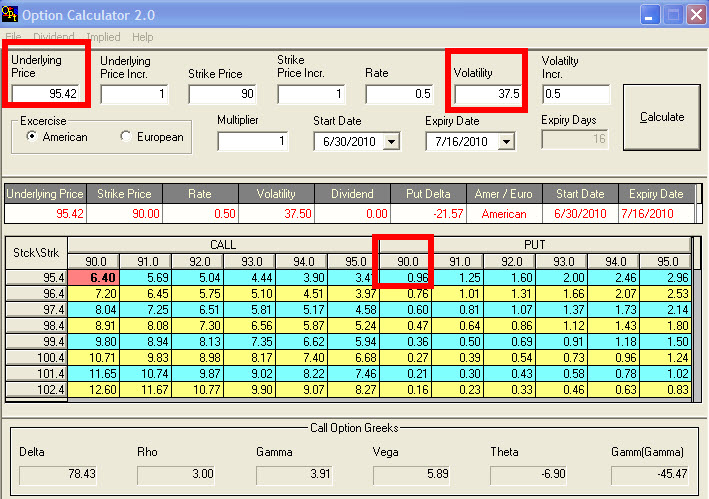Image resolution: width=709 pixels, height=499 pixels.
Task: Expand the Expiry Date dropdown arrow
Action: coord(506,142)
